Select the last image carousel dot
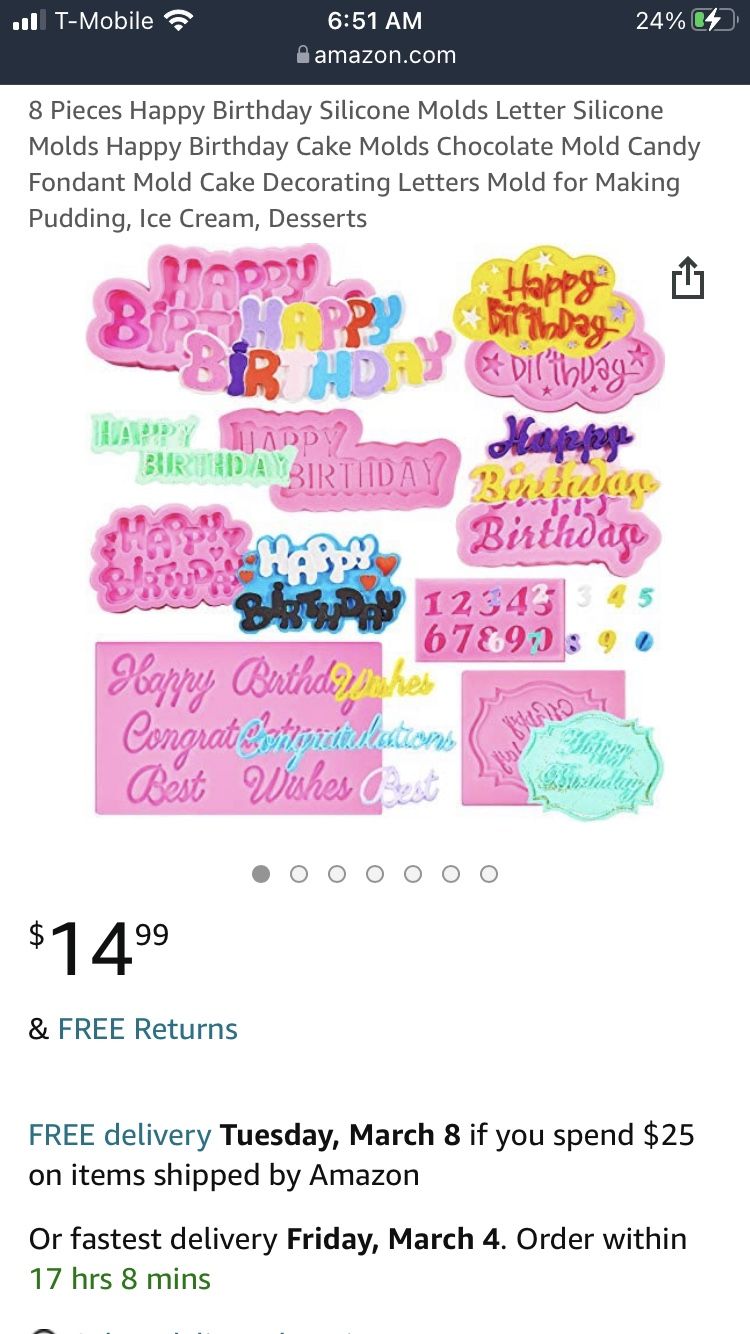Screen dimensions: 750x1334 pyautogui.click(x=489, y=874)
